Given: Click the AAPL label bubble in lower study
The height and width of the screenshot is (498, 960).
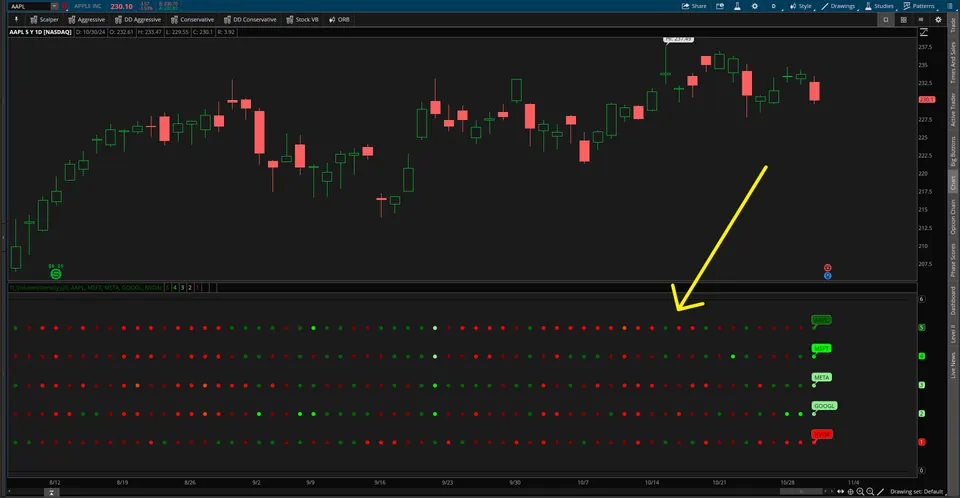Looking at the screenshot, I should (821, 320).
